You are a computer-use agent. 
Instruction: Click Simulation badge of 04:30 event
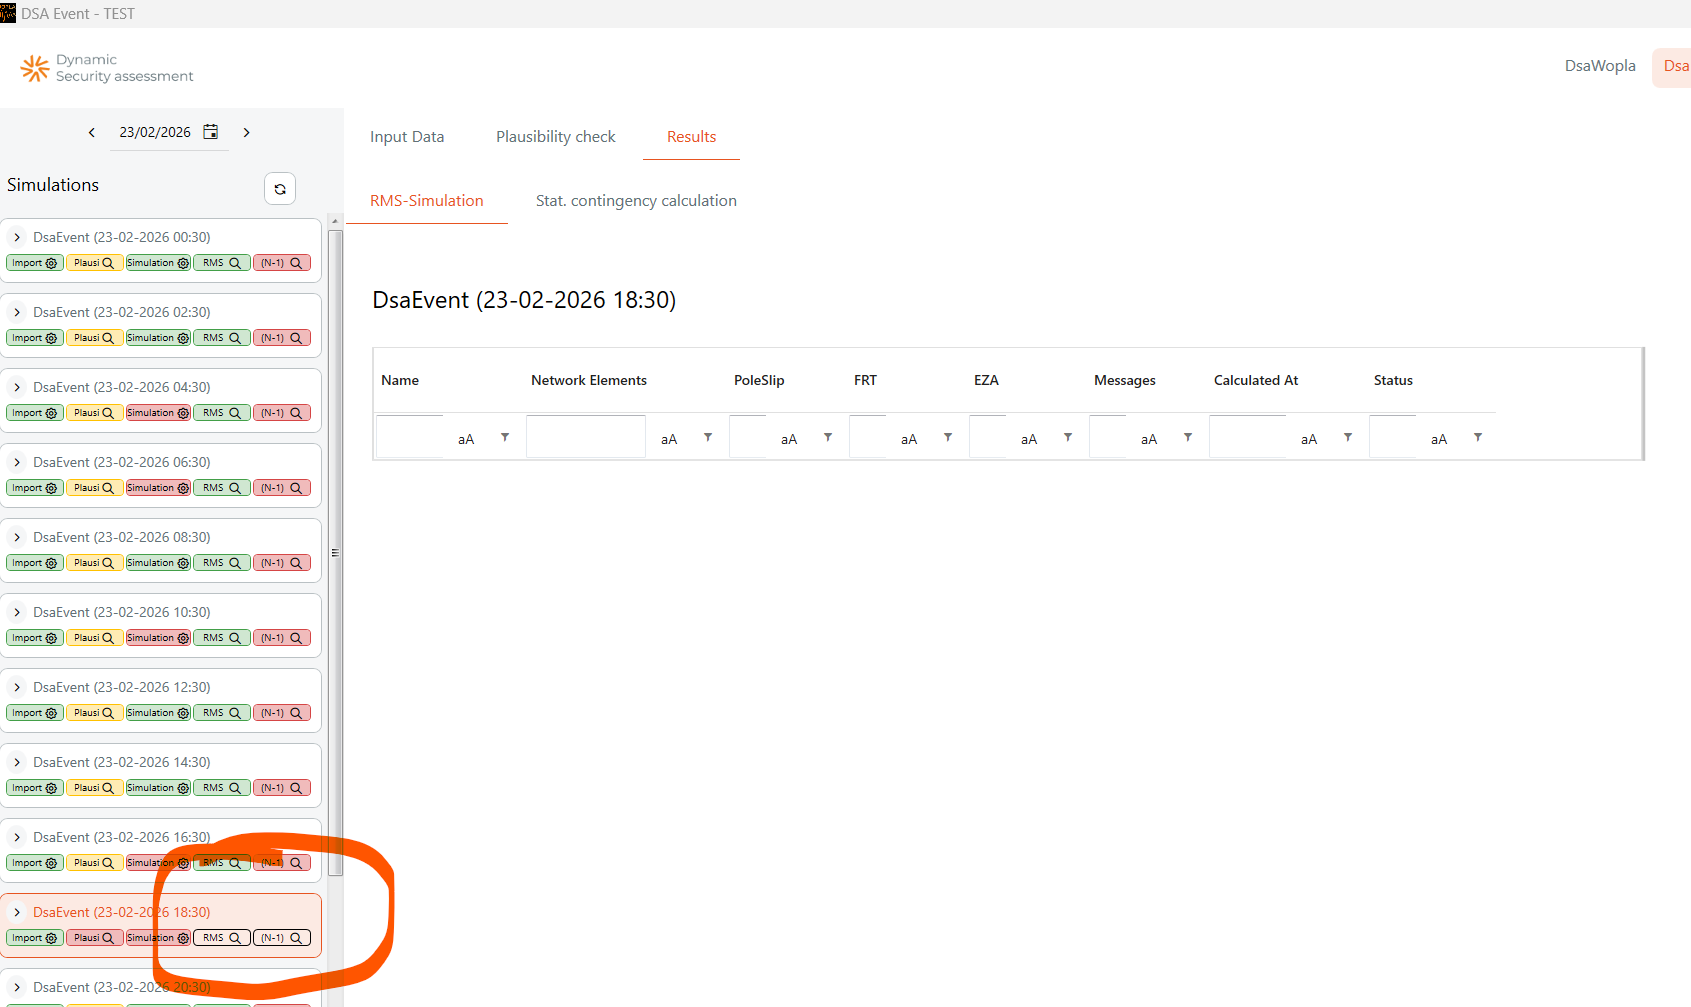coord(158,413)
